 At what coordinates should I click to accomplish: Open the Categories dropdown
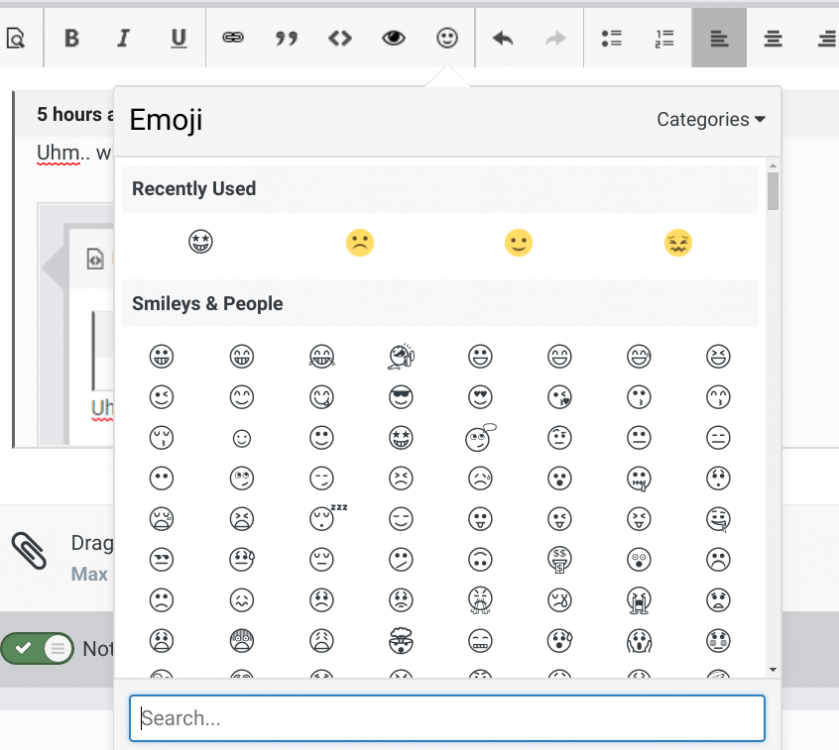(x=710, y=119)
